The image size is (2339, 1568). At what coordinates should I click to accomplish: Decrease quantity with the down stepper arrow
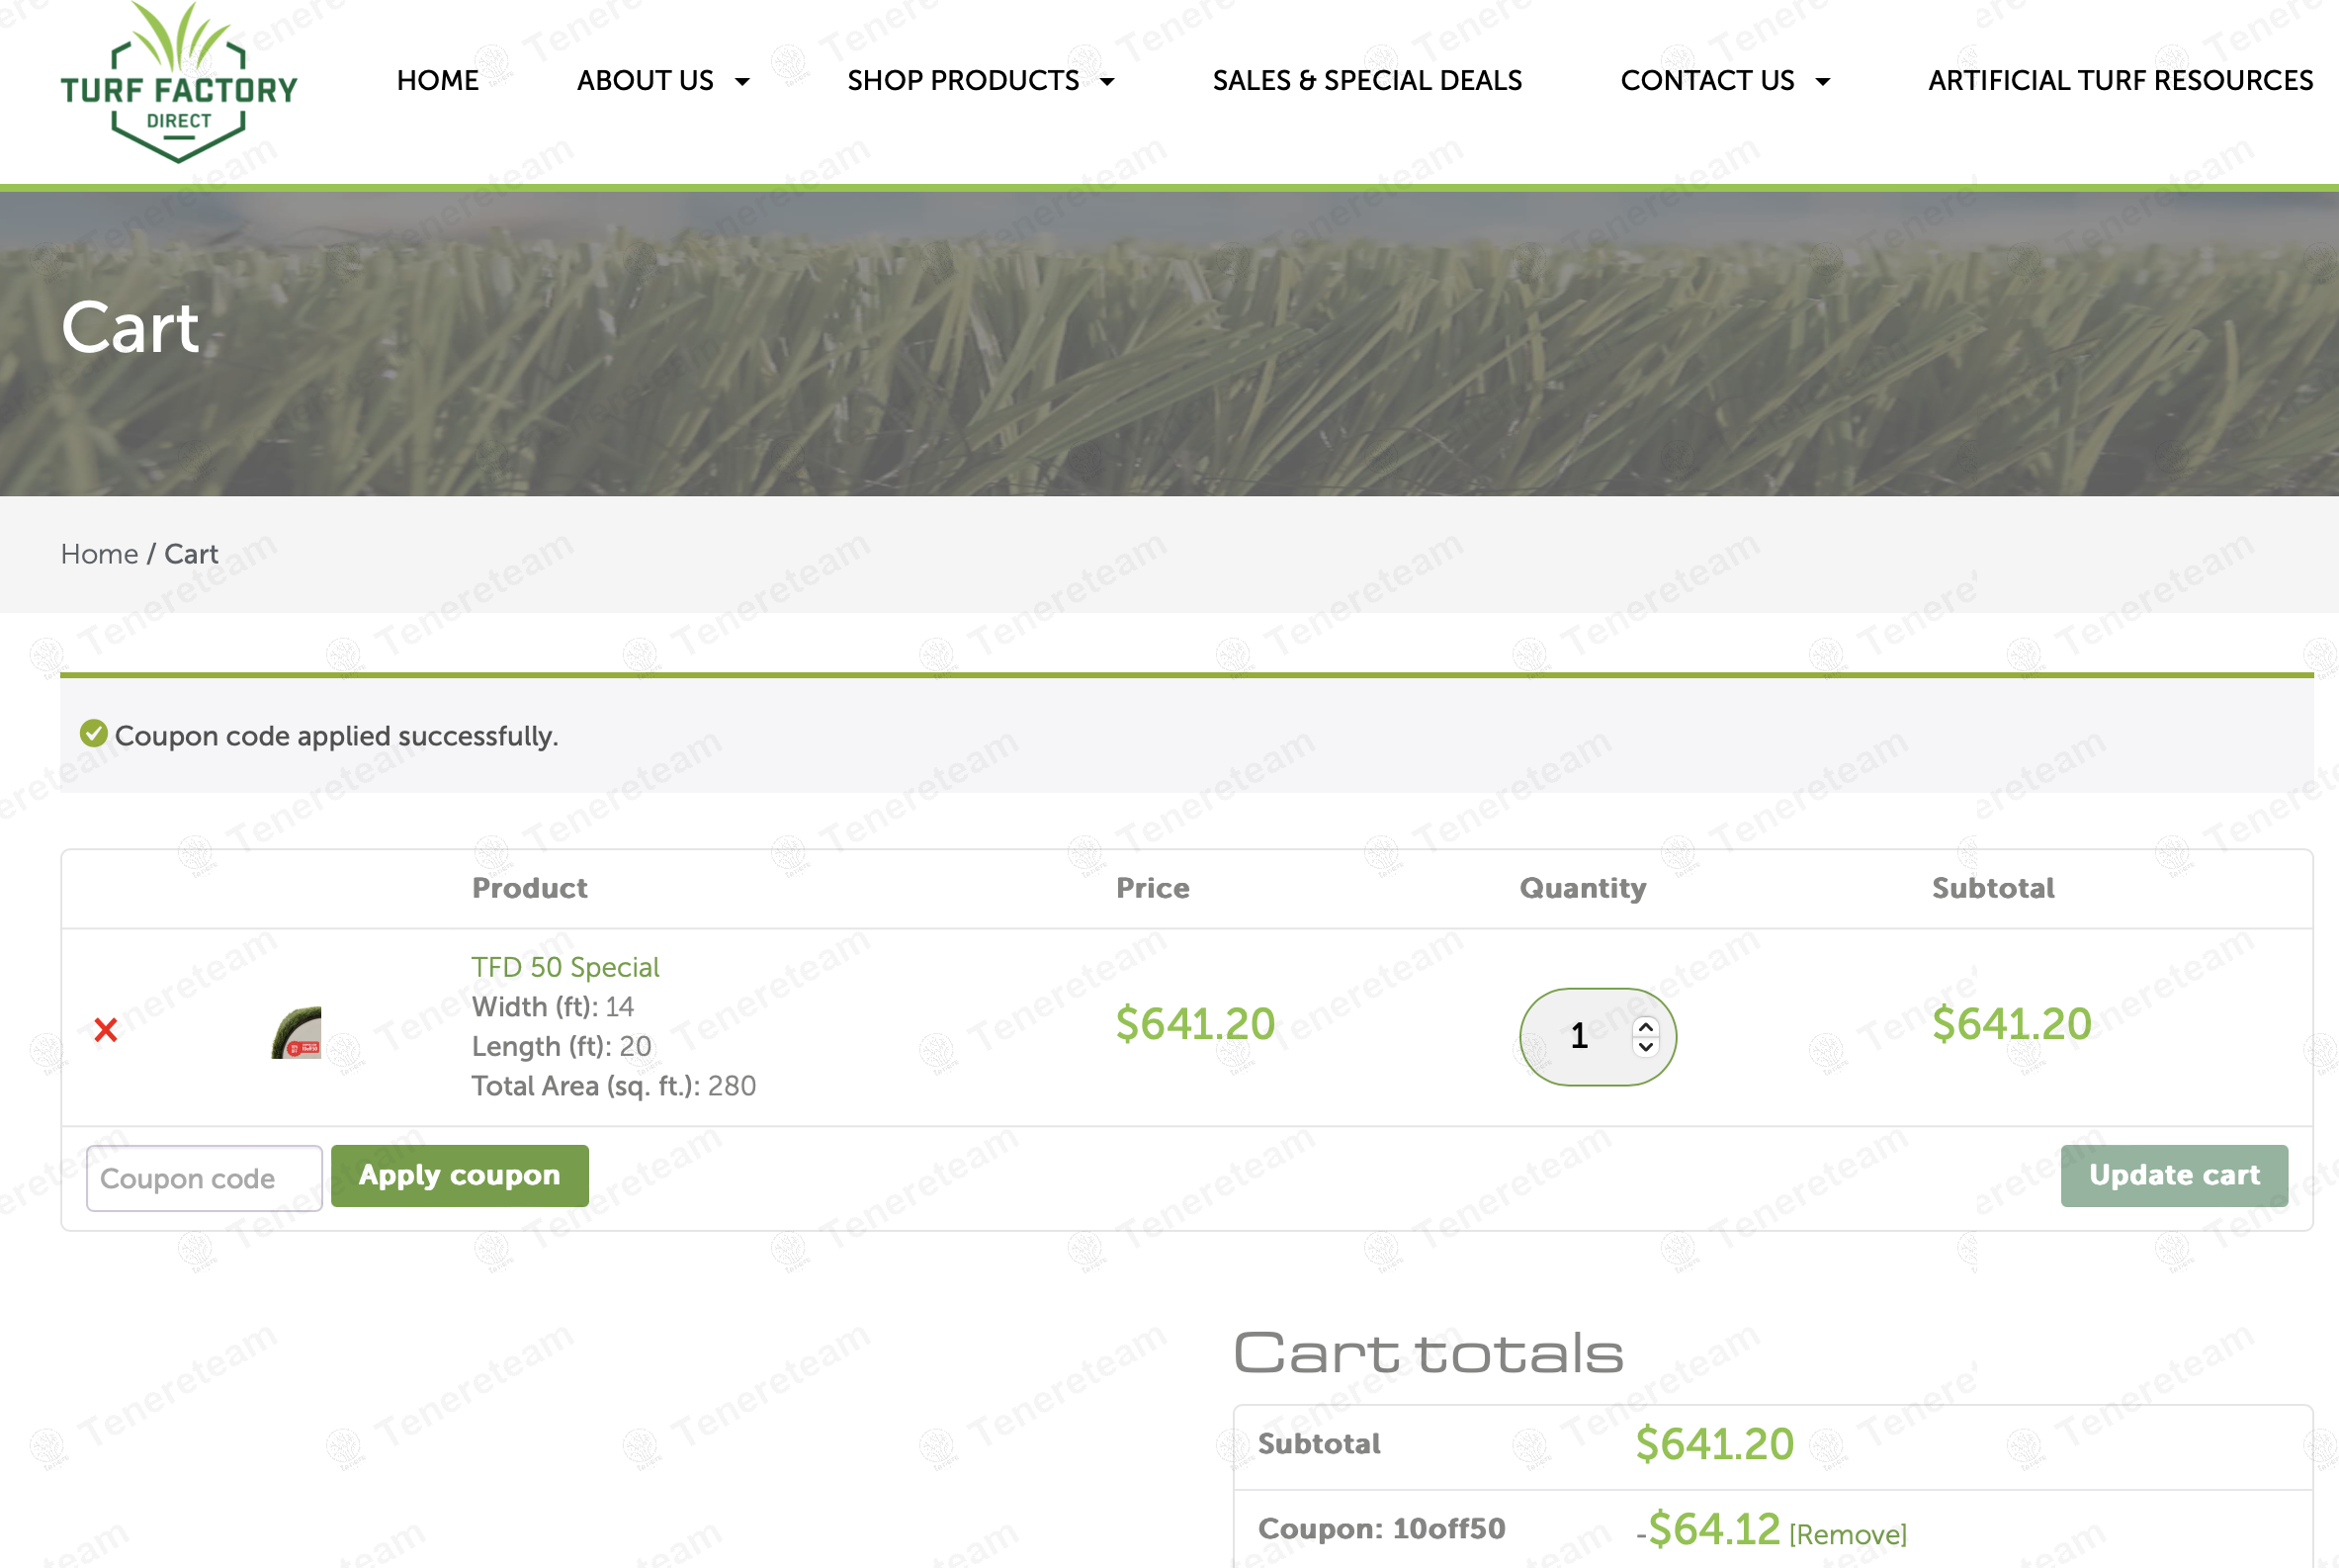[1645, 1047]
